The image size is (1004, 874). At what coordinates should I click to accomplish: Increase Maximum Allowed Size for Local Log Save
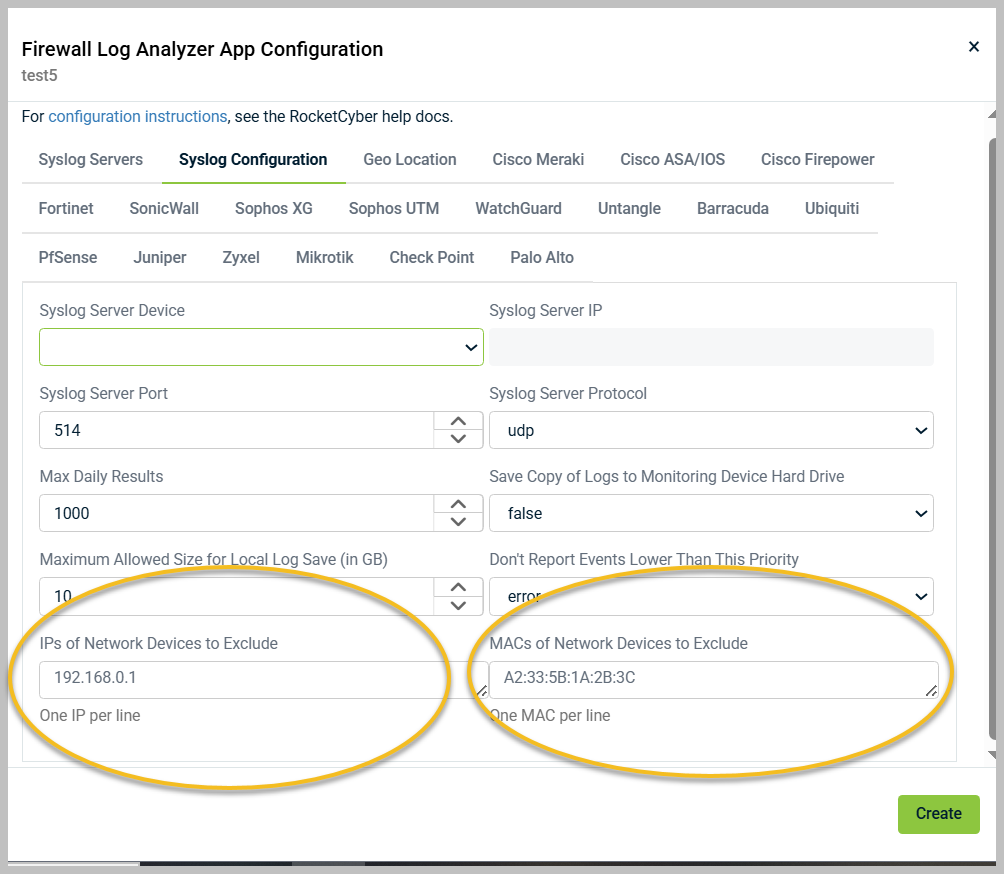(x=458, y=588)
